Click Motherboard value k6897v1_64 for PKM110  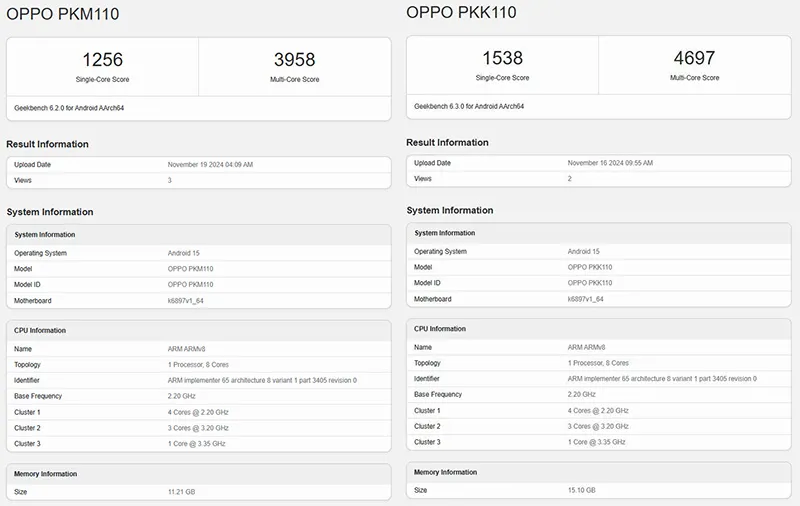click(186, 301)
